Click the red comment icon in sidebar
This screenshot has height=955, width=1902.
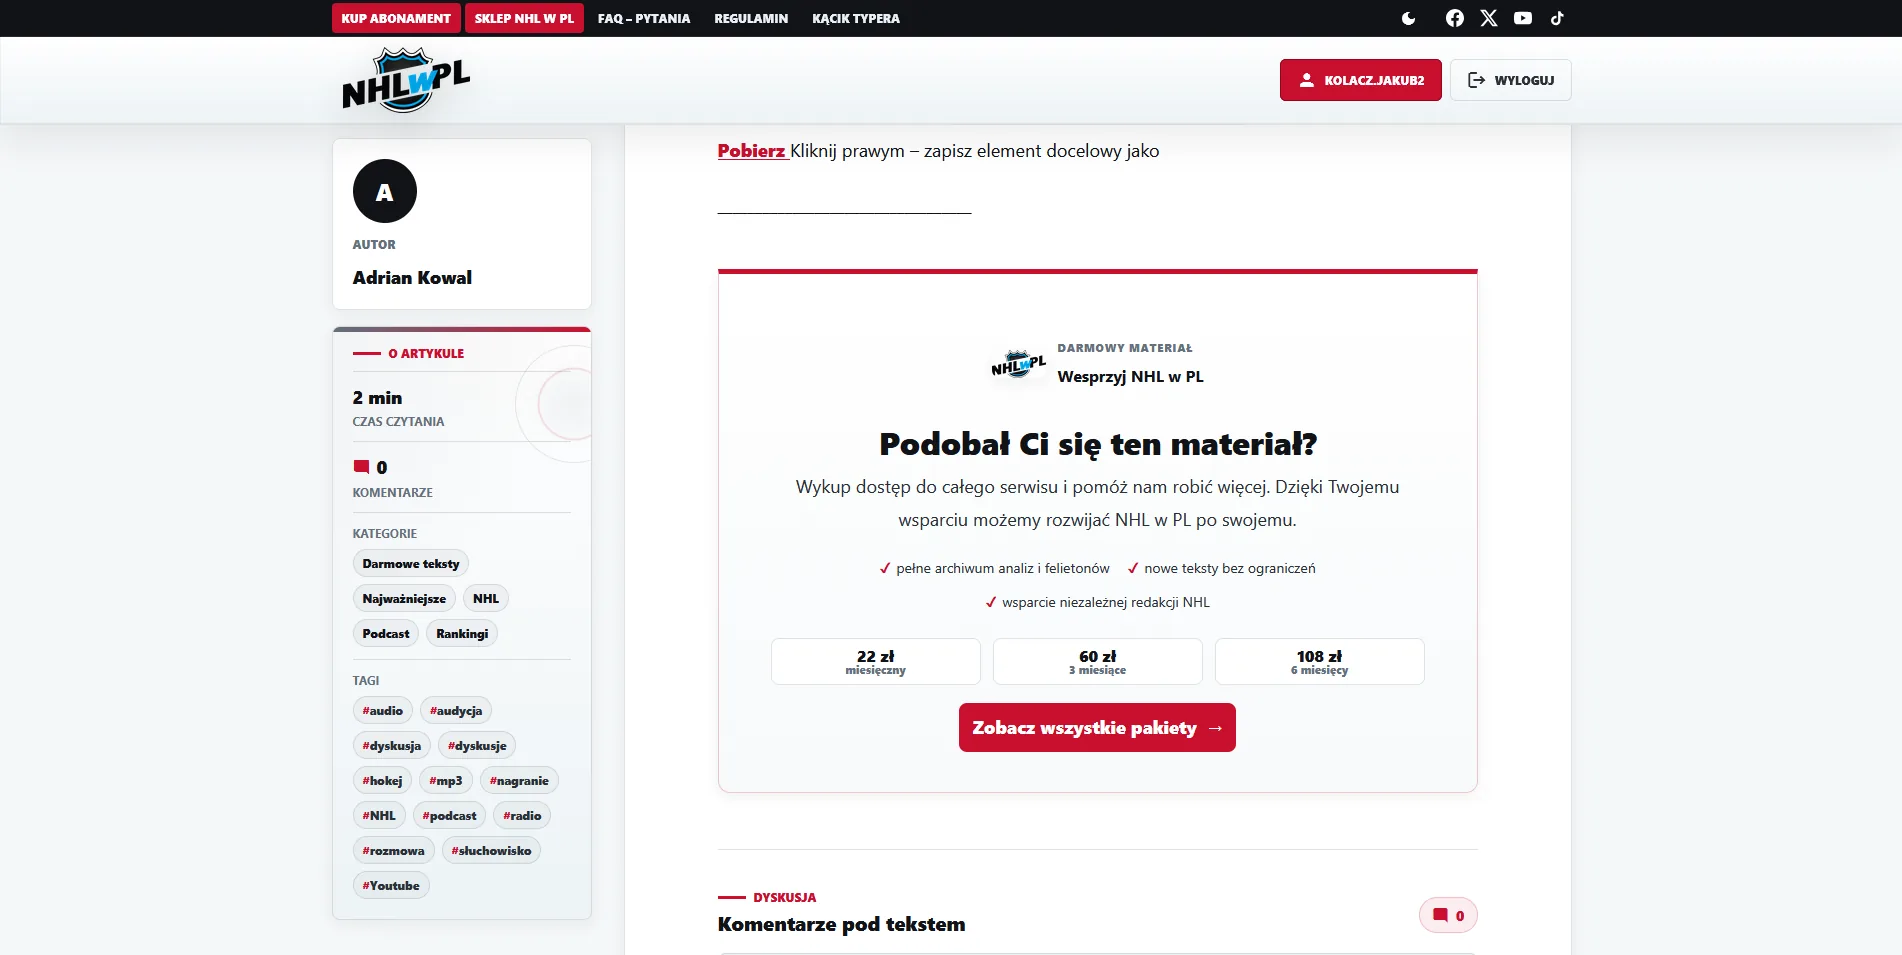(x=361, y=467)
